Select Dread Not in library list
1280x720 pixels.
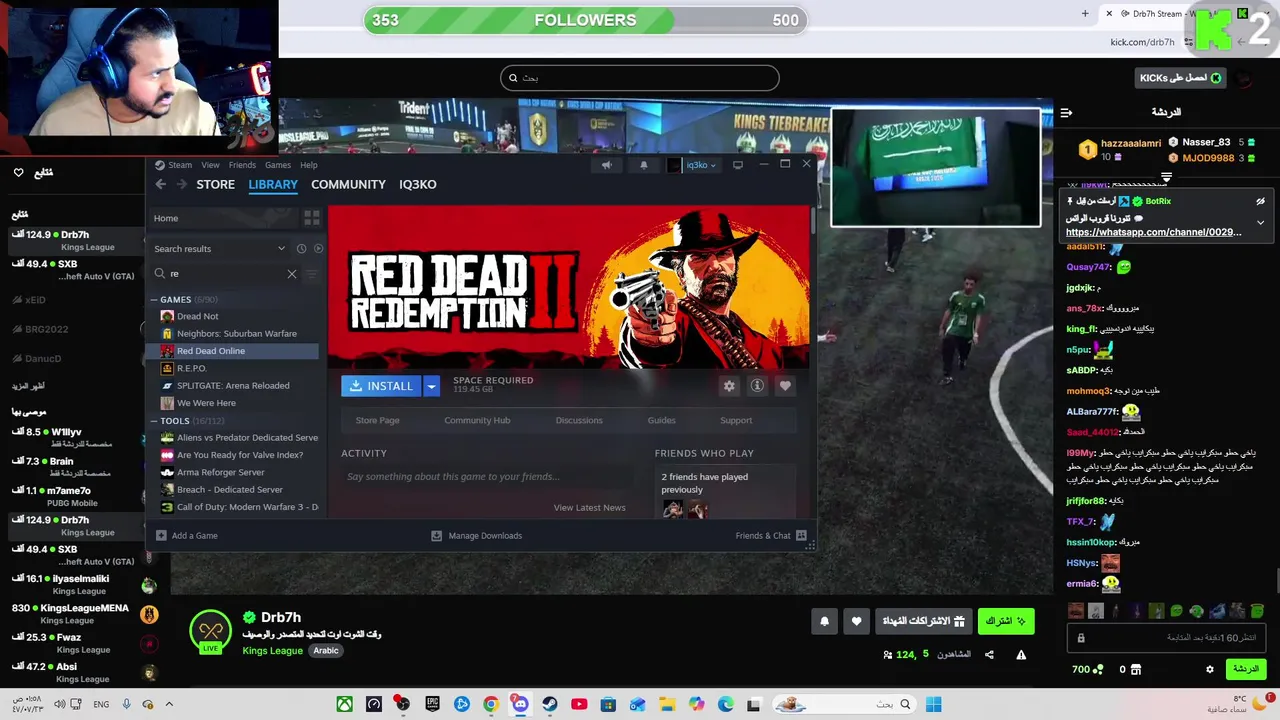[x=197, y=316]
